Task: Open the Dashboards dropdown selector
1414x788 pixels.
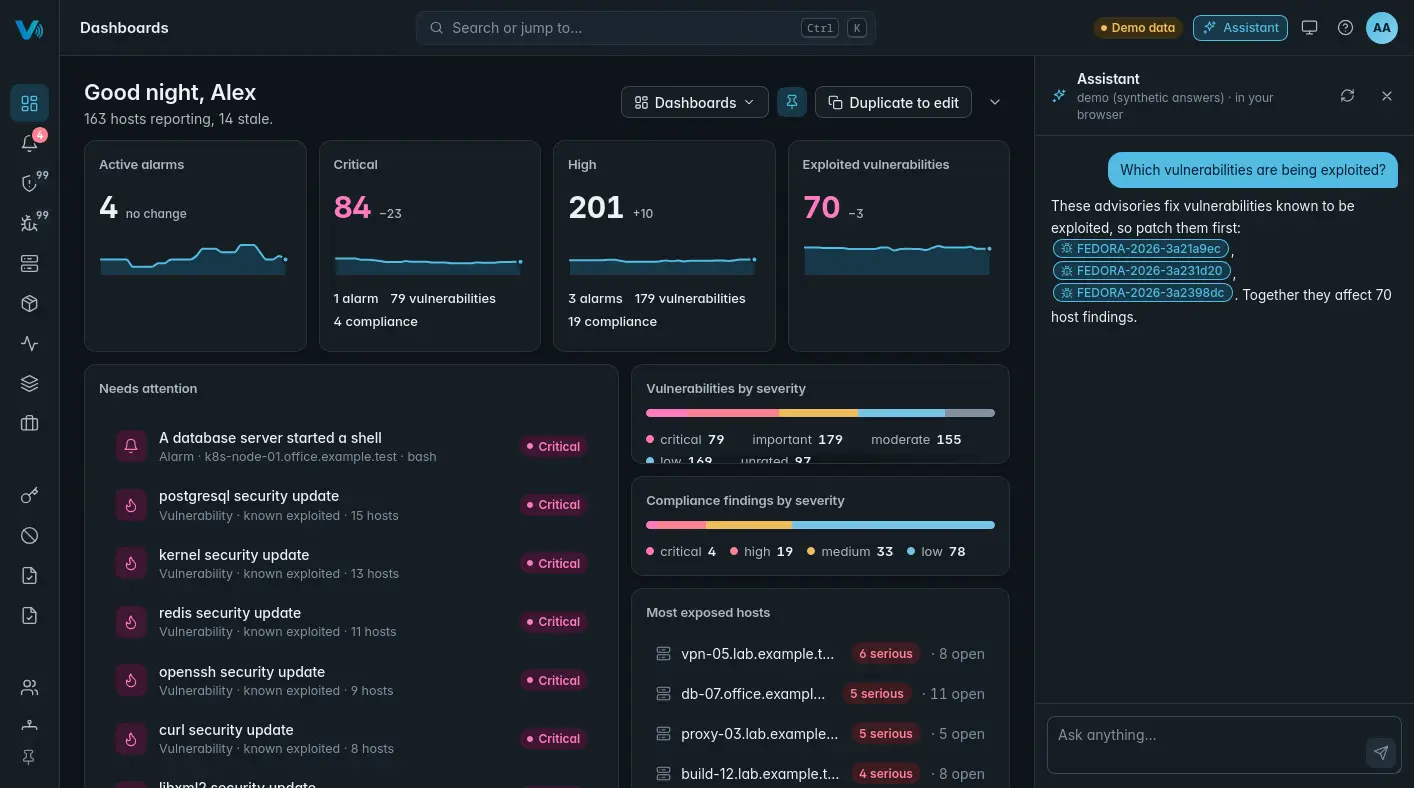Action: pyautogui.click(x=695, y=102)
